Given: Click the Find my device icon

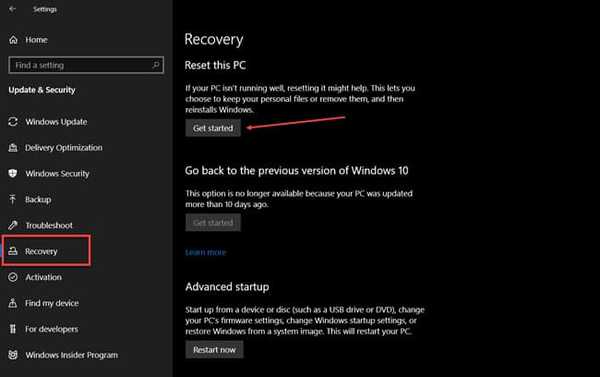Looking at the screenshot, I should pos(13,303).
